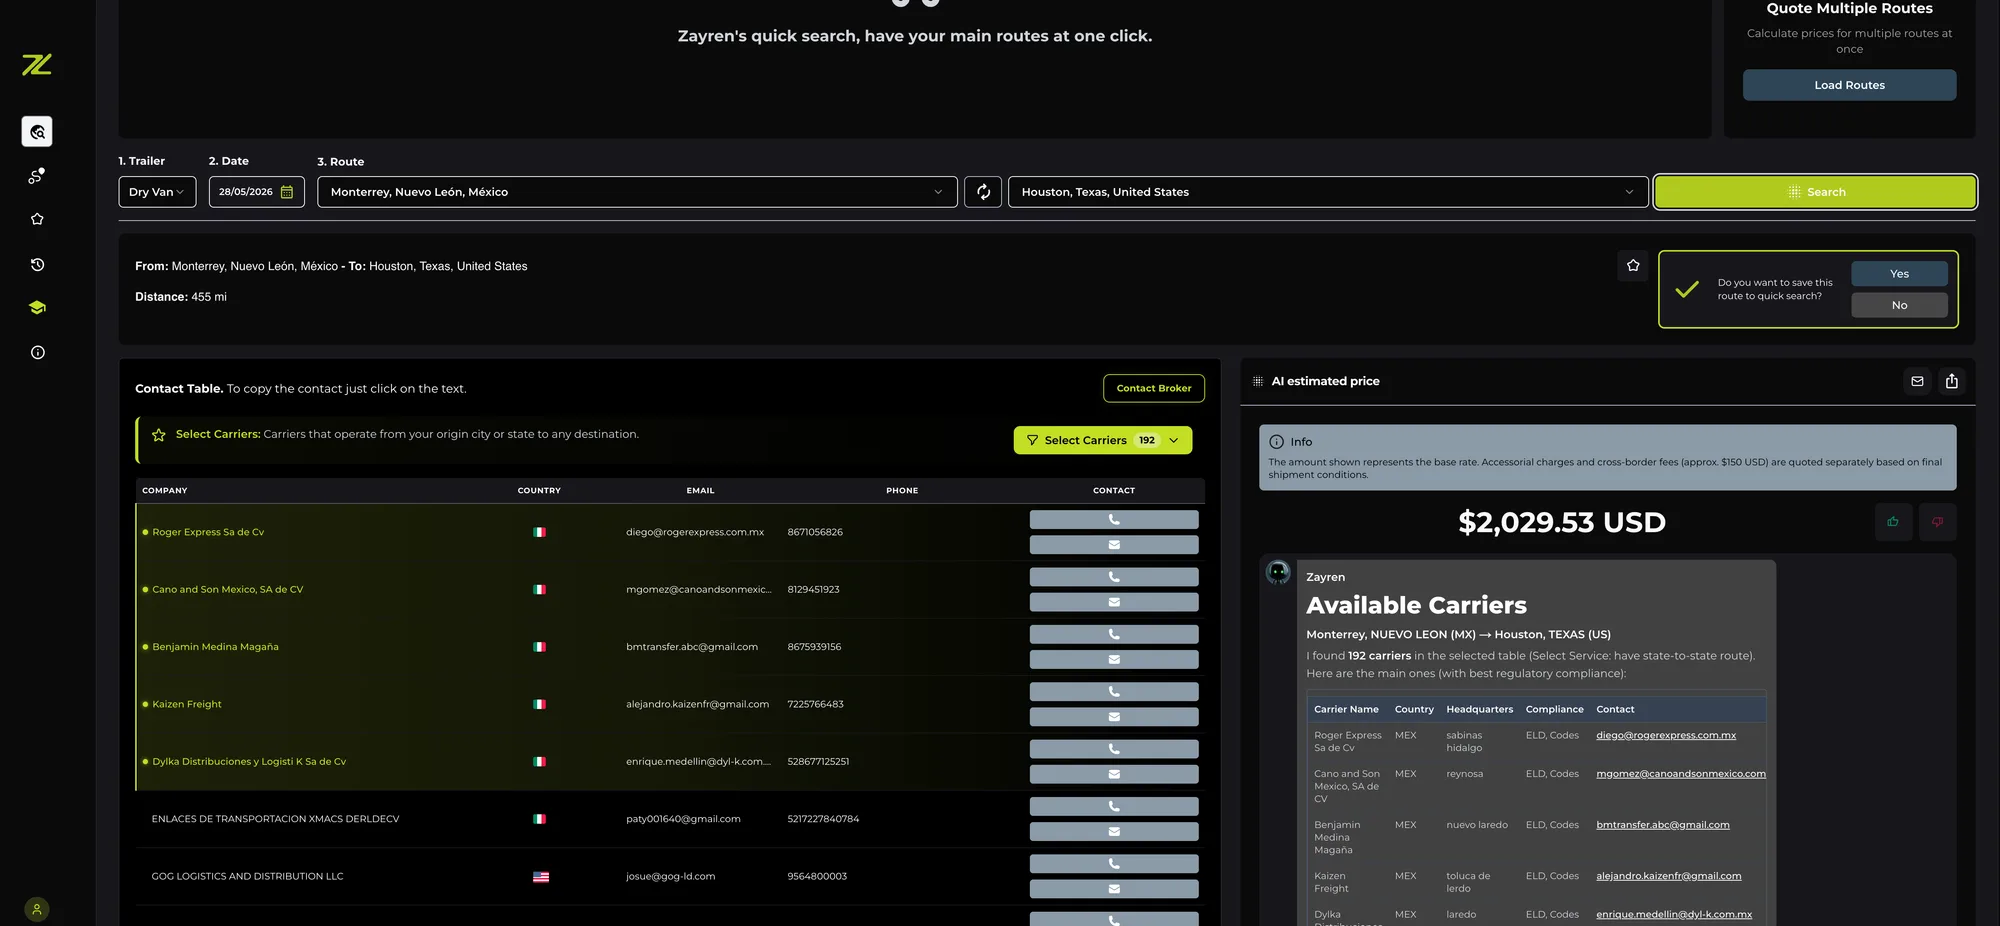This screenshot has height=926, width=2000.
Task: Open favorites star in the left sidebar
Action: click(x=37, y=219)
